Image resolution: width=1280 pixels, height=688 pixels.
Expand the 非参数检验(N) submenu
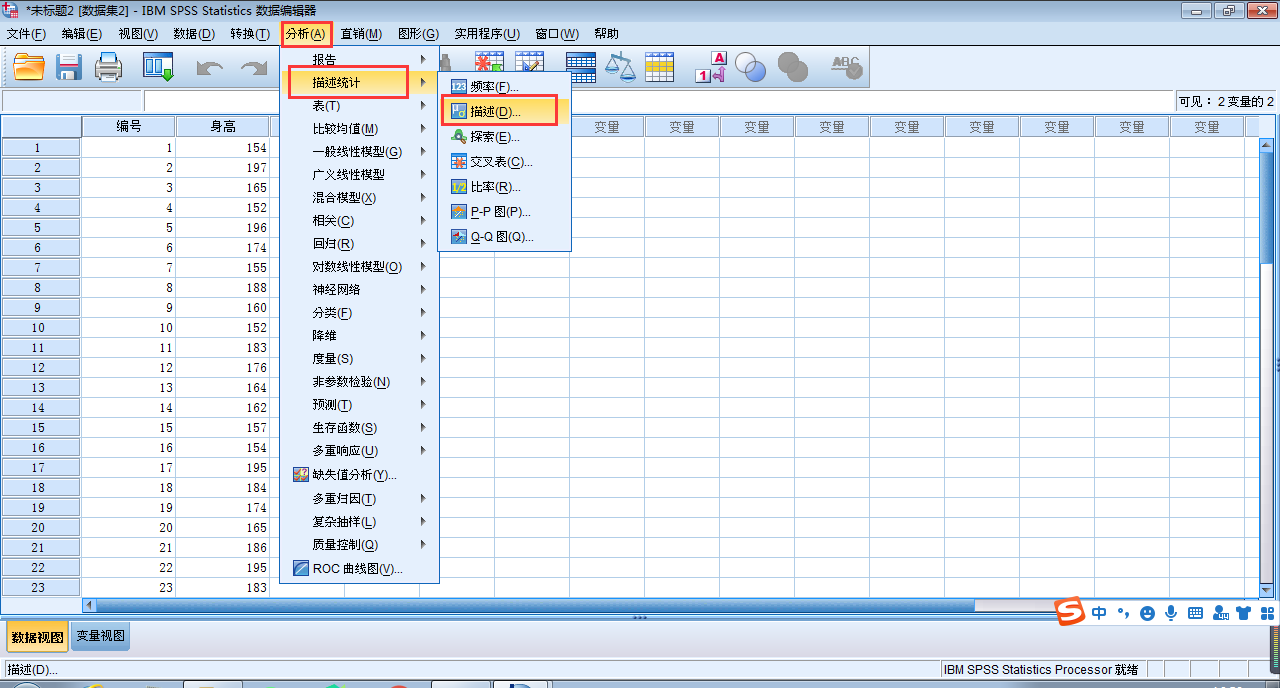pyautogui.click(x=359, y=382)
